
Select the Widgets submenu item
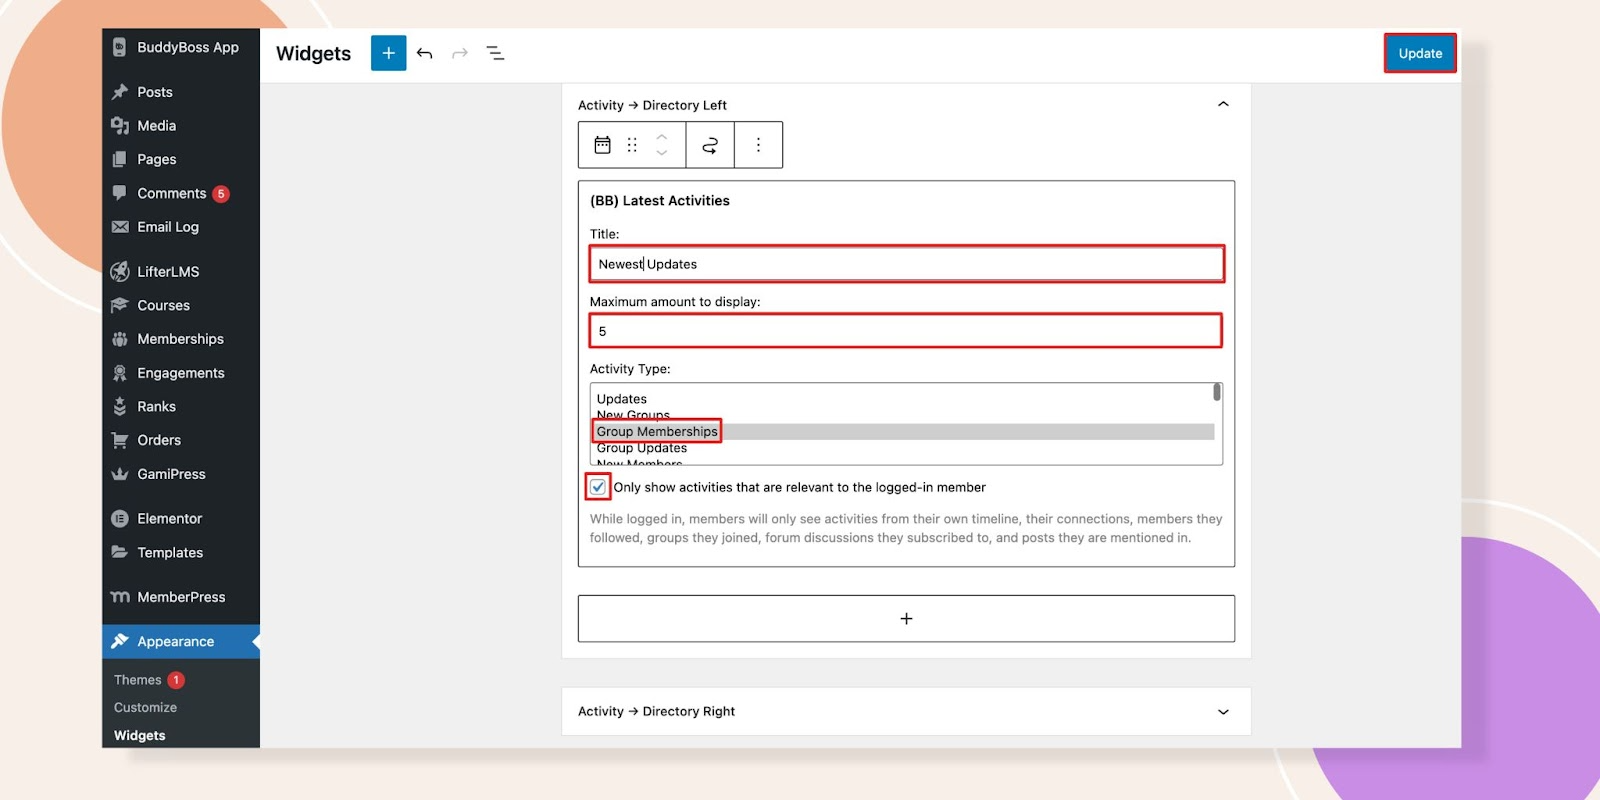coord(140,735)
